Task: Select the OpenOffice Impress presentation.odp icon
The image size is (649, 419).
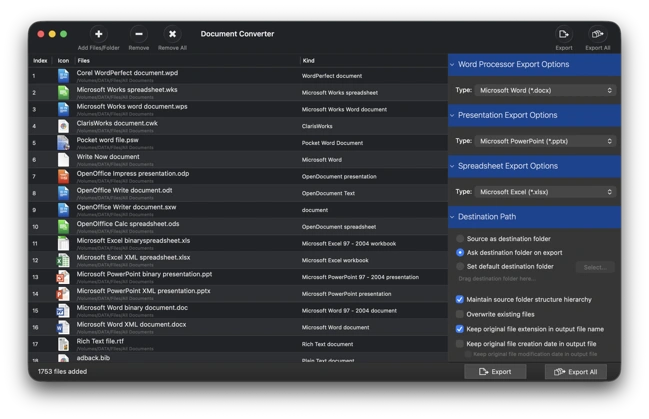Action: pos(63,176)
